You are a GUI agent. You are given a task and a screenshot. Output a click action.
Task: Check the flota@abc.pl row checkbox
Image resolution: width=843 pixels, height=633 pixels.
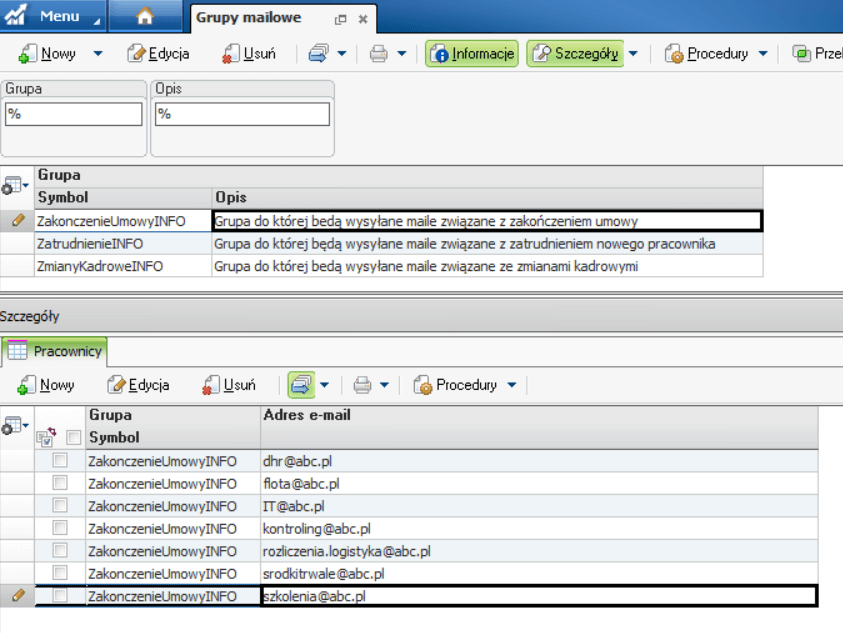click(x=60, y=483)
